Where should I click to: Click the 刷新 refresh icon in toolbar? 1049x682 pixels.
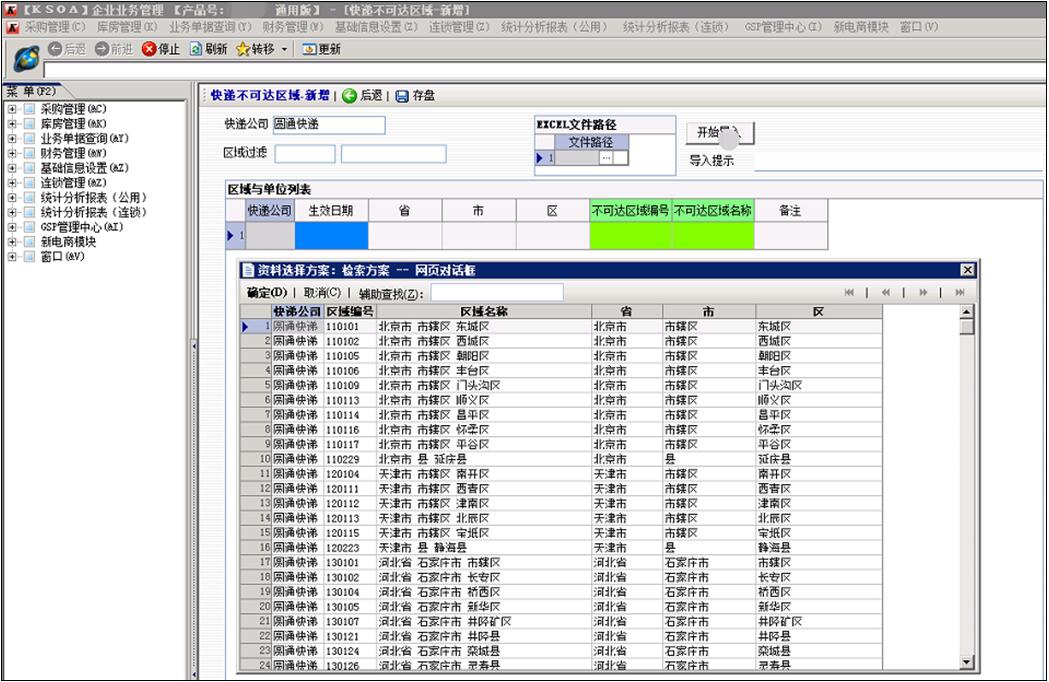coord(196,48)
